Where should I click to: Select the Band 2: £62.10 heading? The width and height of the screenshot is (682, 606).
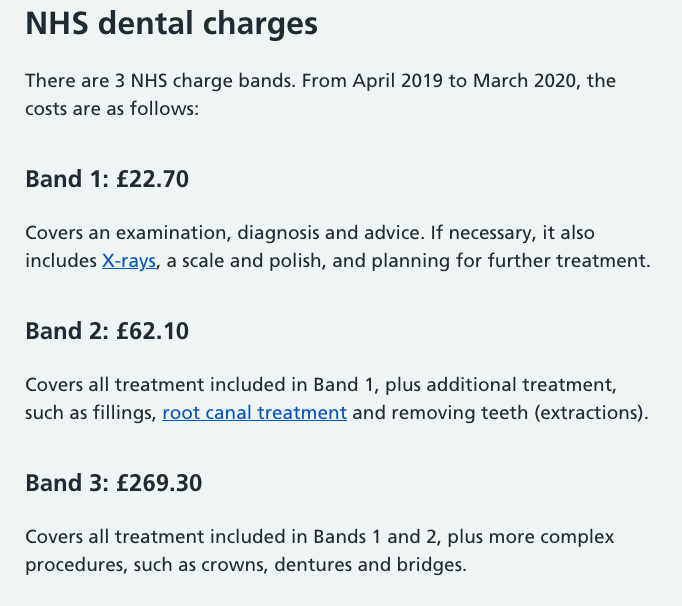point(107,331)
